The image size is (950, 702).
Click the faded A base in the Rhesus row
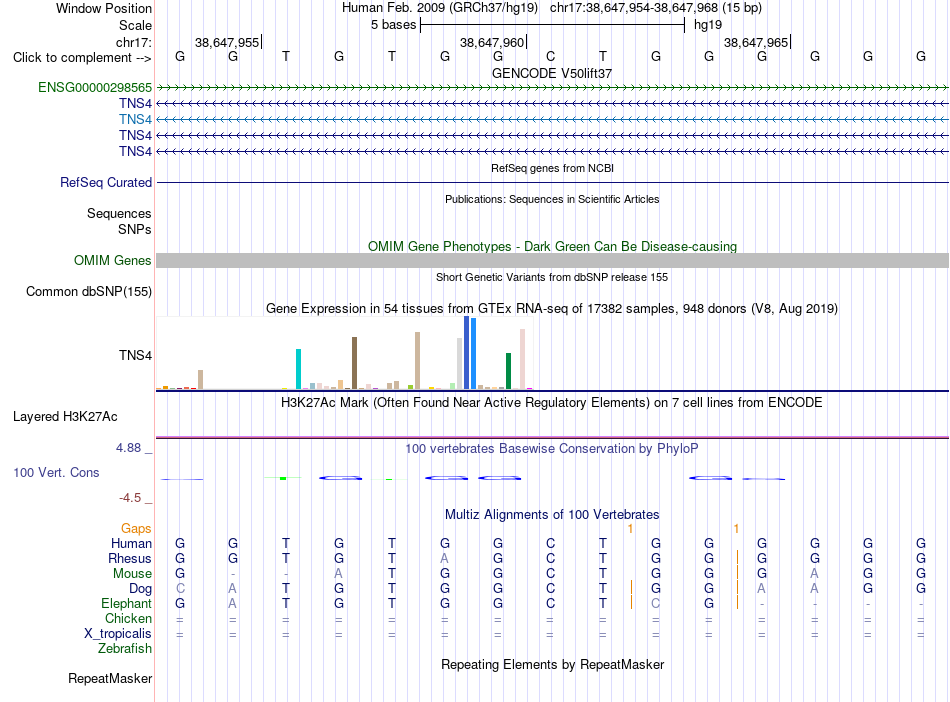point(445,558)
